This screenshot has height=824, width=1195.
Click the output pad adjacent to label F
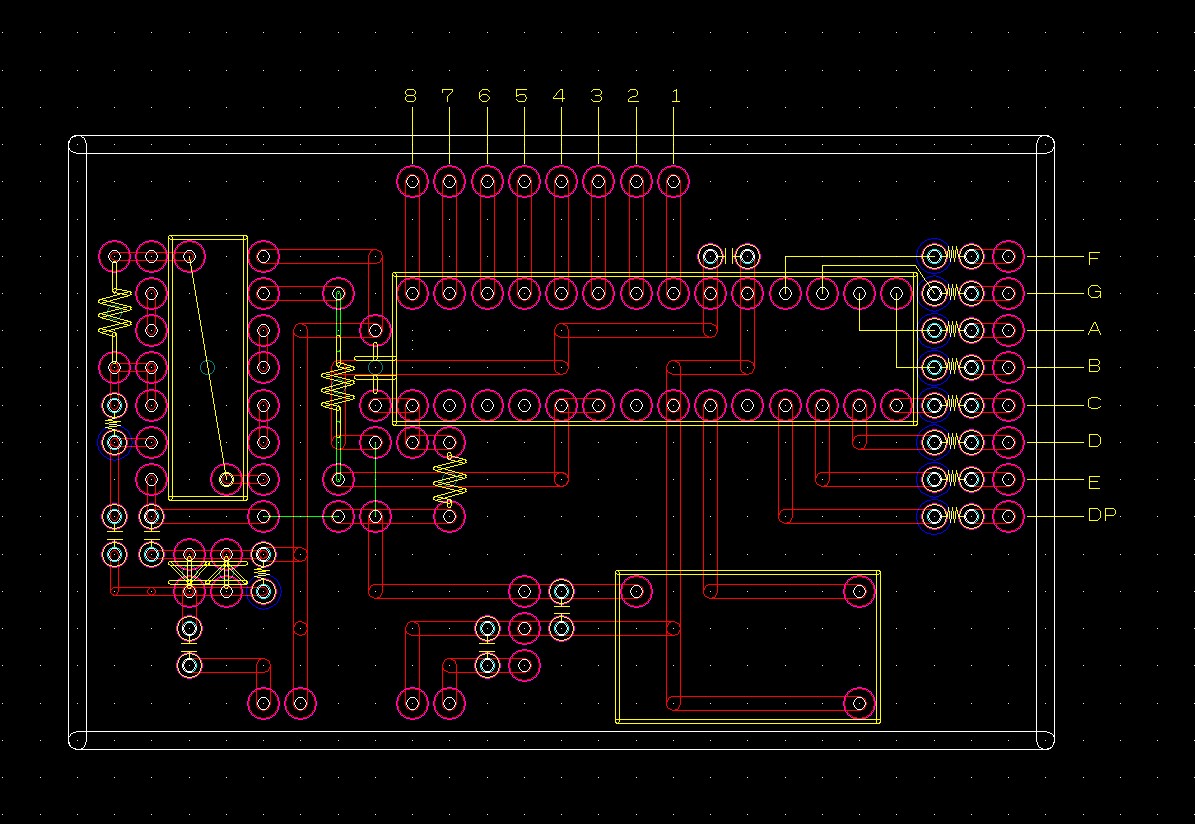(1008, 257)
